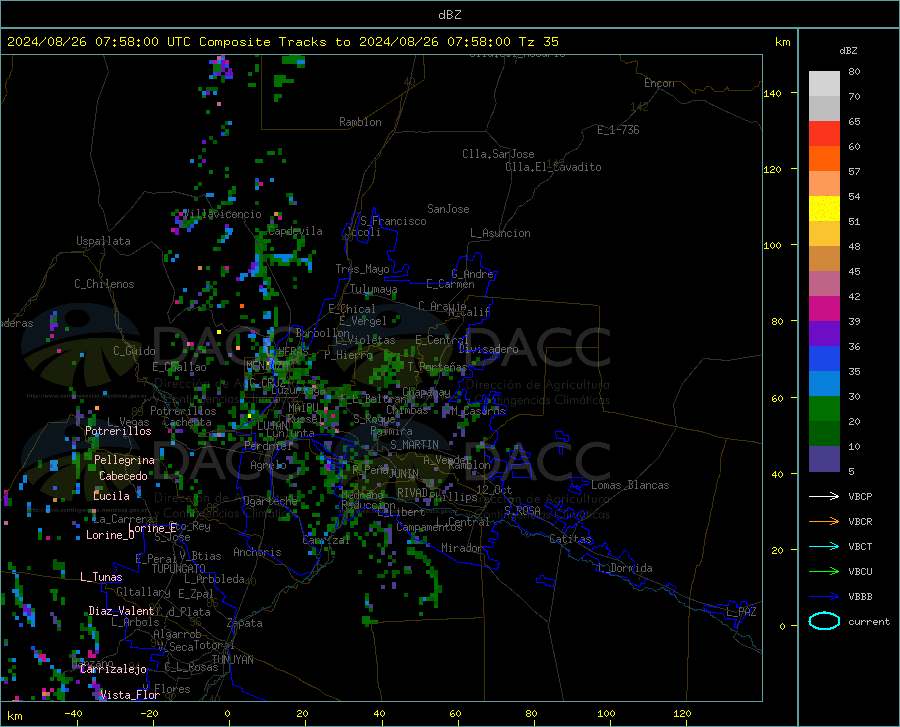The width and height of the screenshot is (900, 727).
Task: Click the 120 km x-axis tick label
Action: pyautogui.click(x=682, y=713)
